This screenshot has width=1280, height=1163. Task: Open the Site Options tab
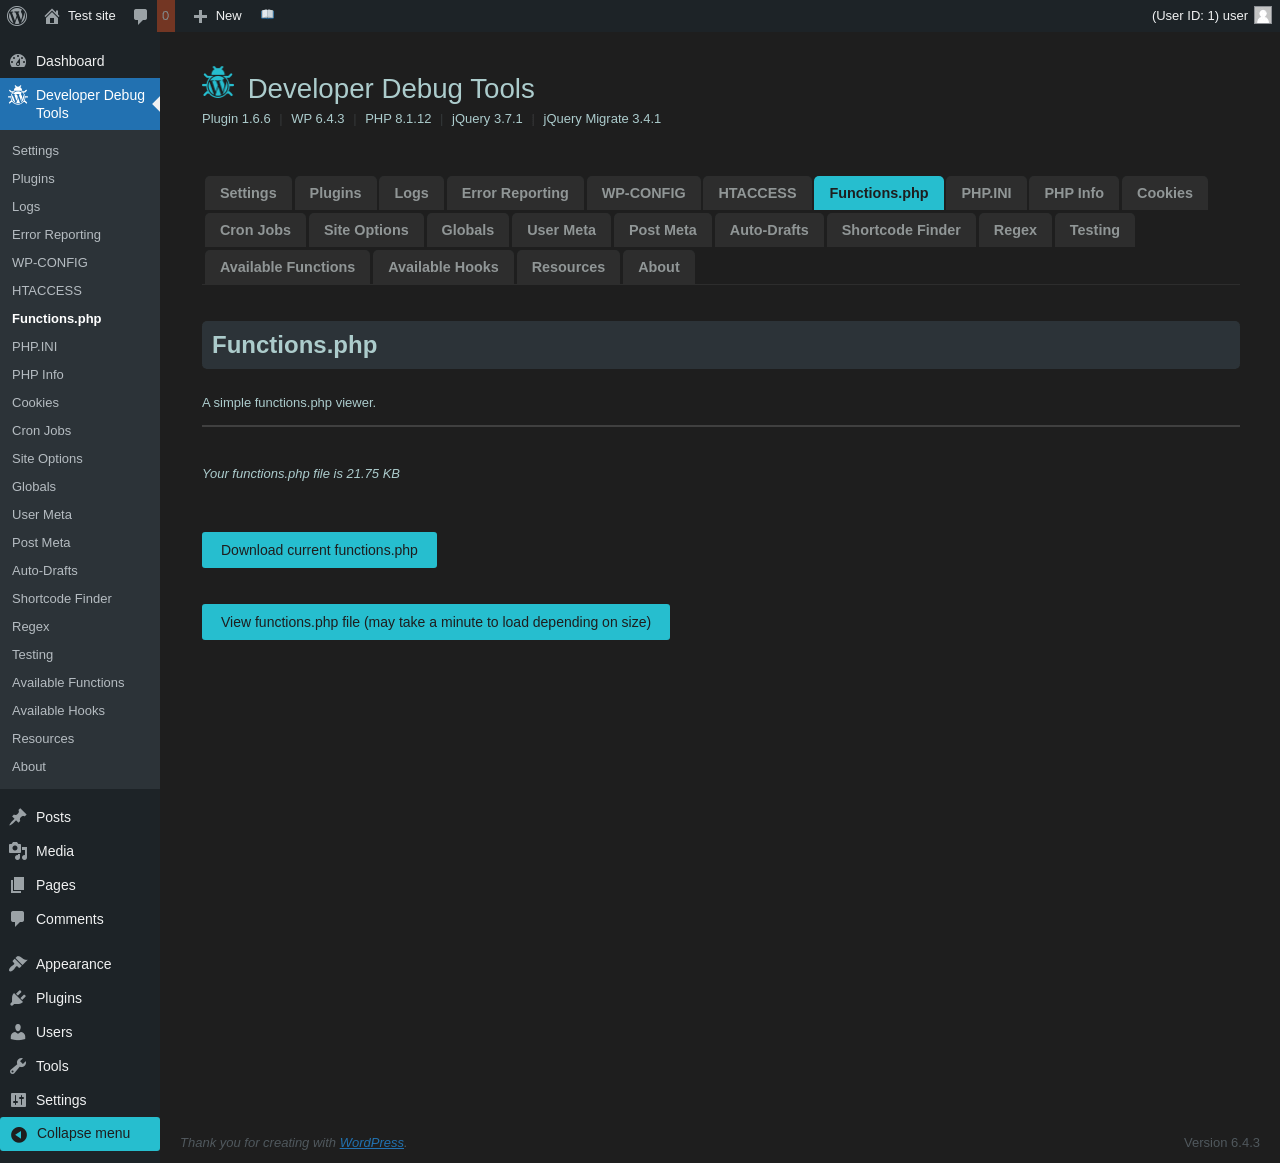tap(366, 230)
